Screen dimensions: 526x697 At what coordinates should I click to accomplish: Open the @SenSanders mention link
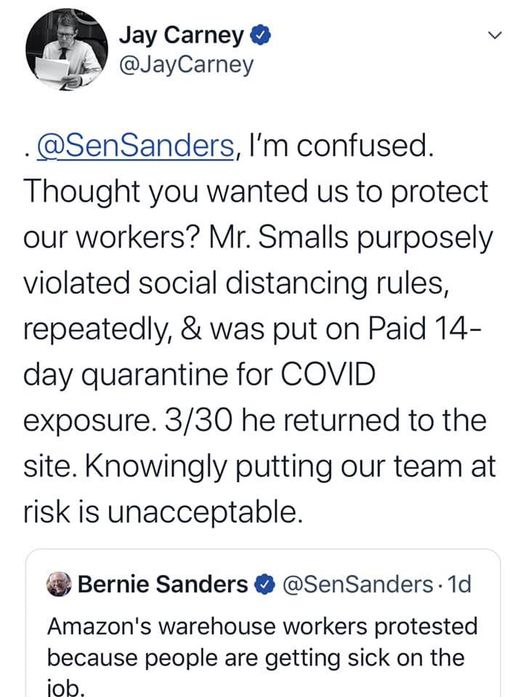135,146
